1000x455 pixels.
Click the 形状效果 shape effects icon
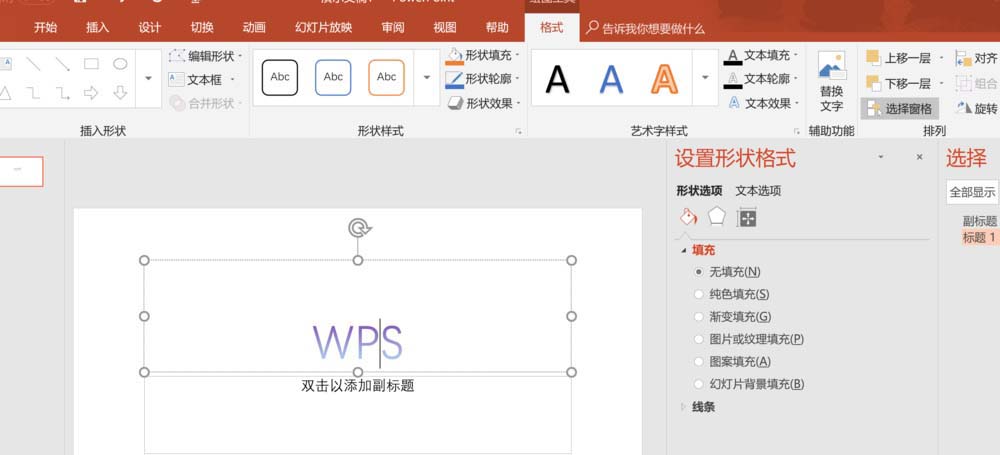coord(455,103)
